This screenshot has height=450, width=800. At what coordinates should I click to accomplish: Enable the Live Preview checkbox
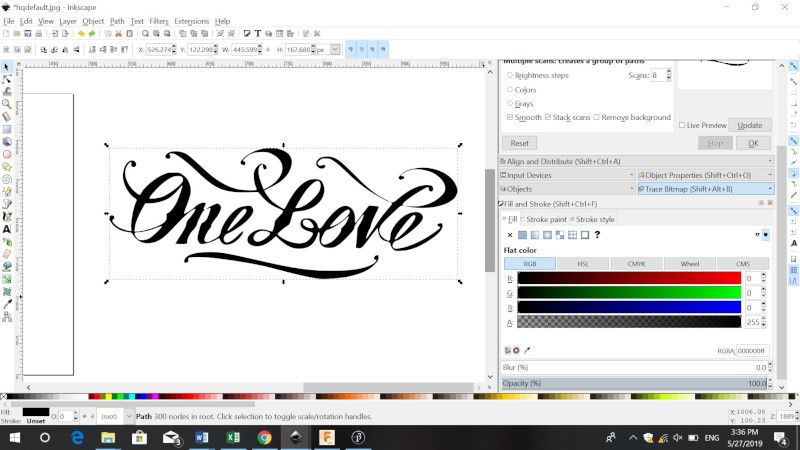point(681,125)
